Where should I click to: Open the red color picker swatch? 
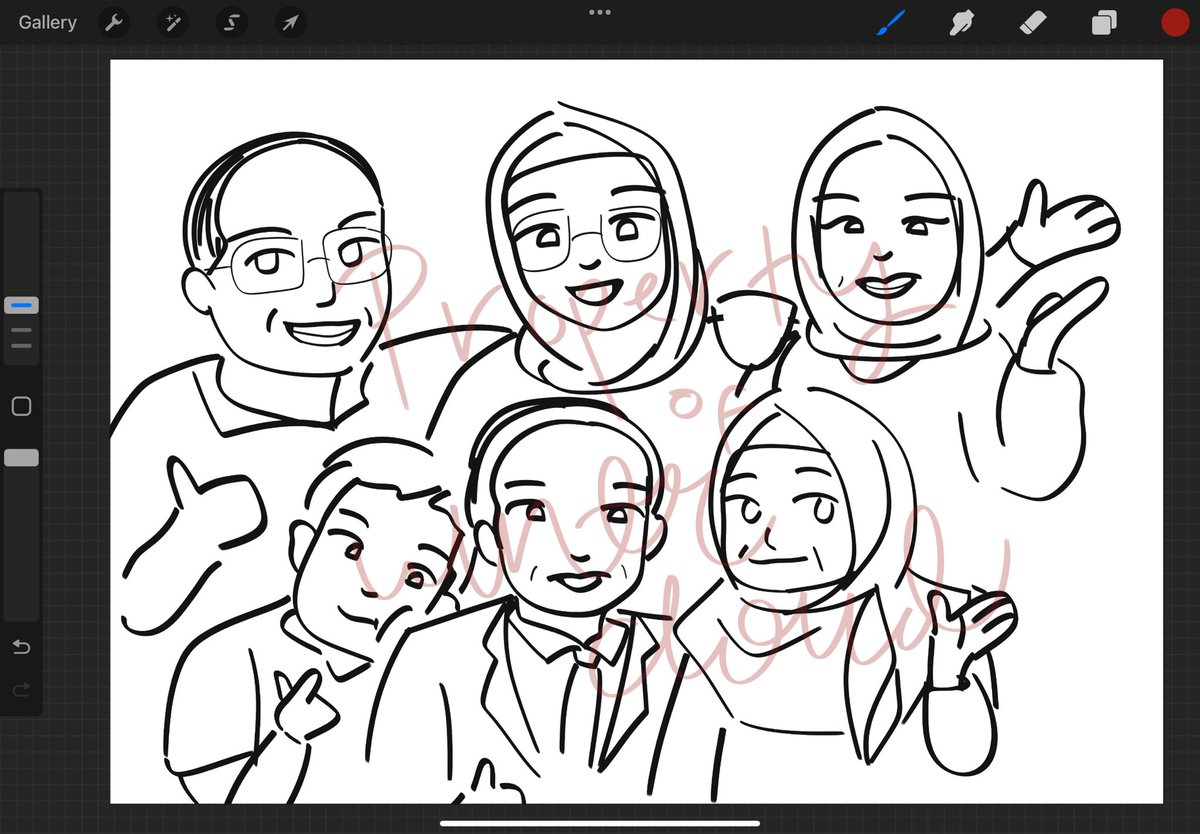(x=1174, y=23)
